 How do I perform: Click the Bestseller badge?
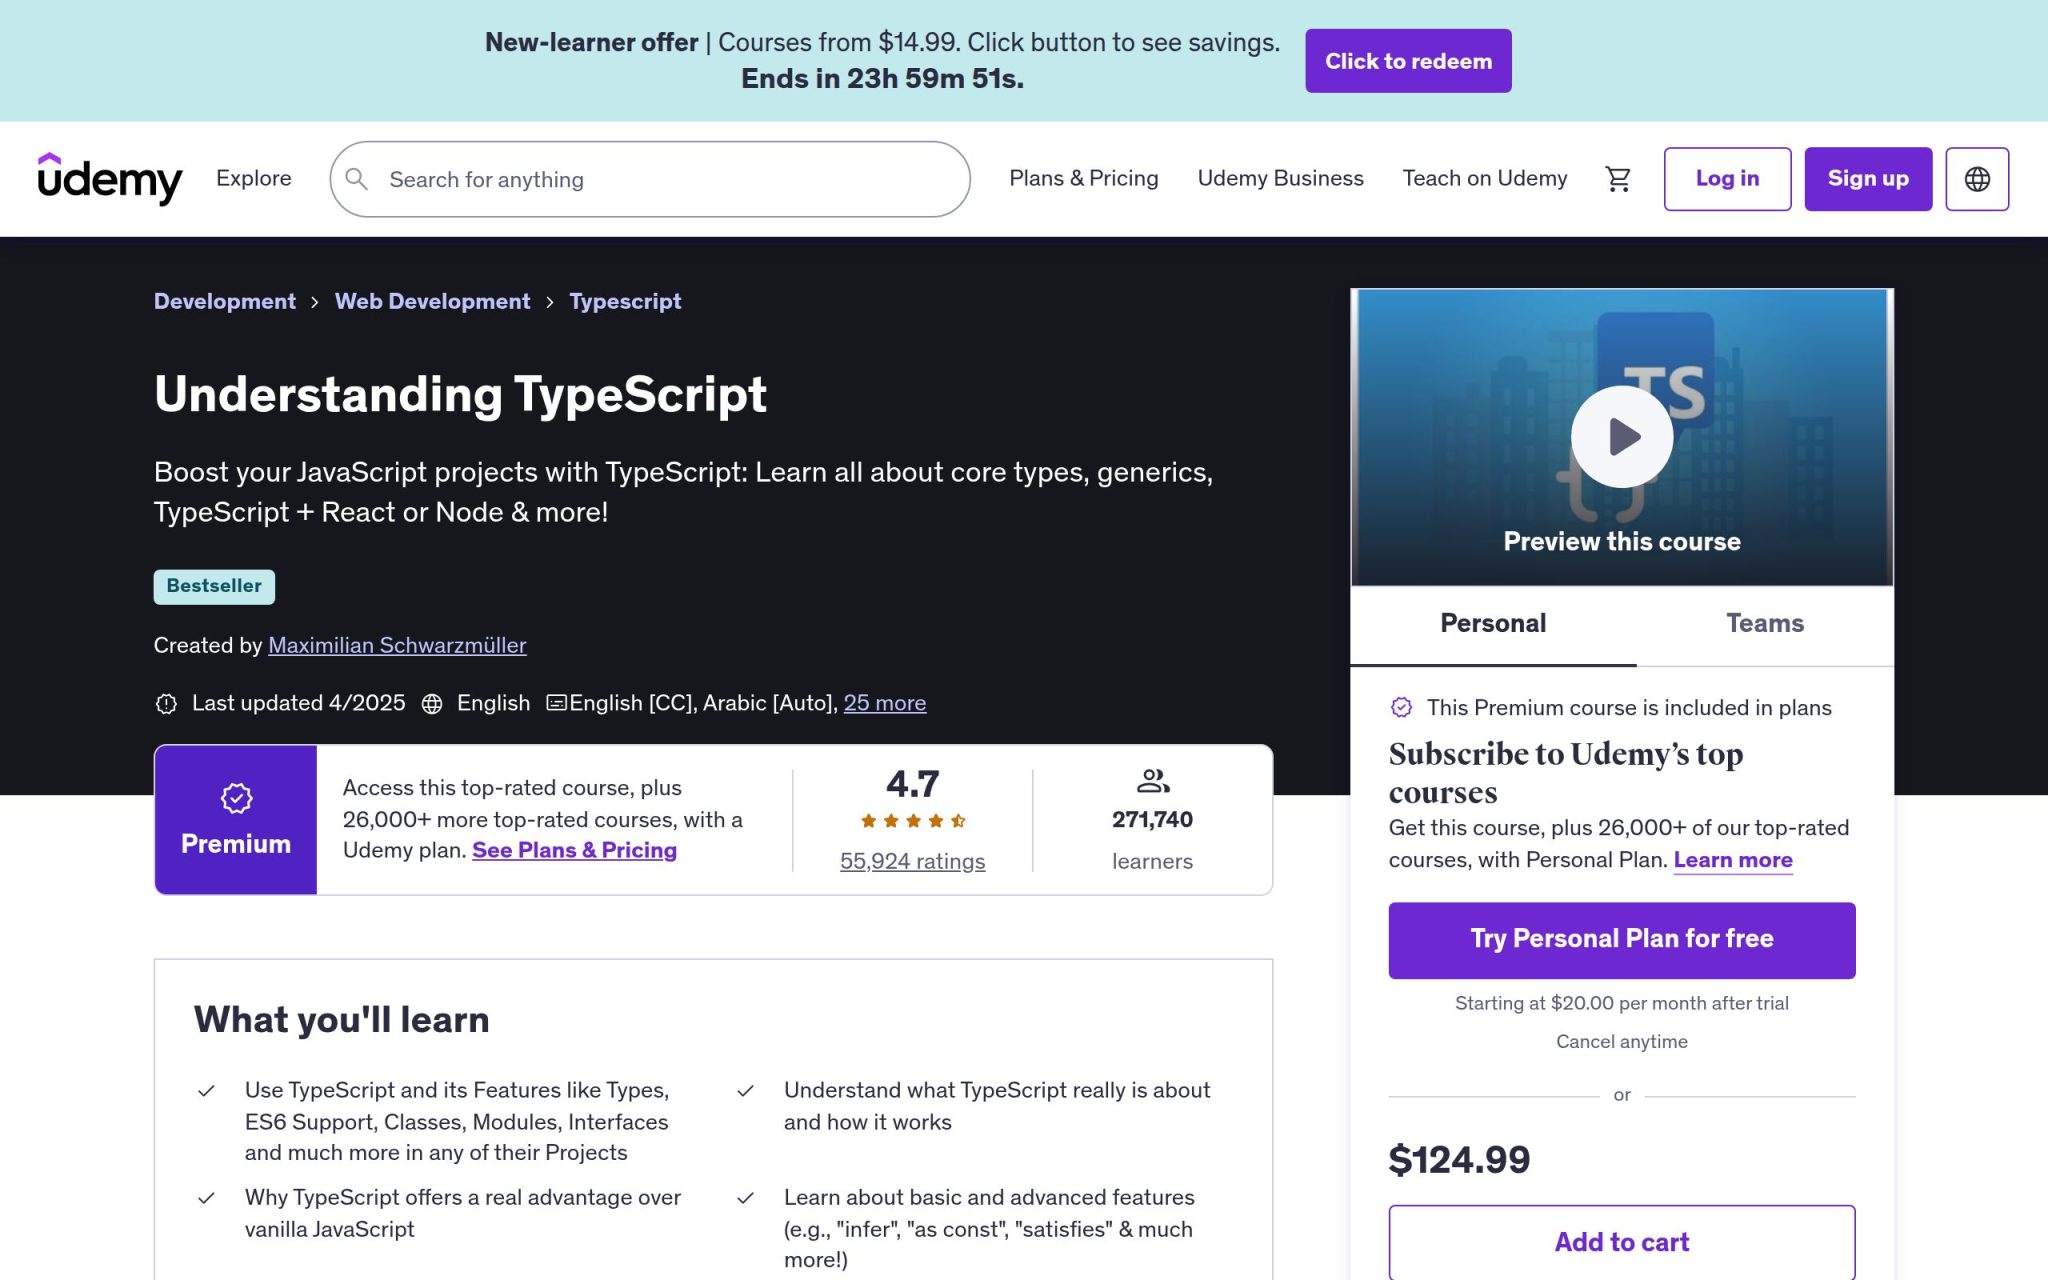(x=214, y=587)
